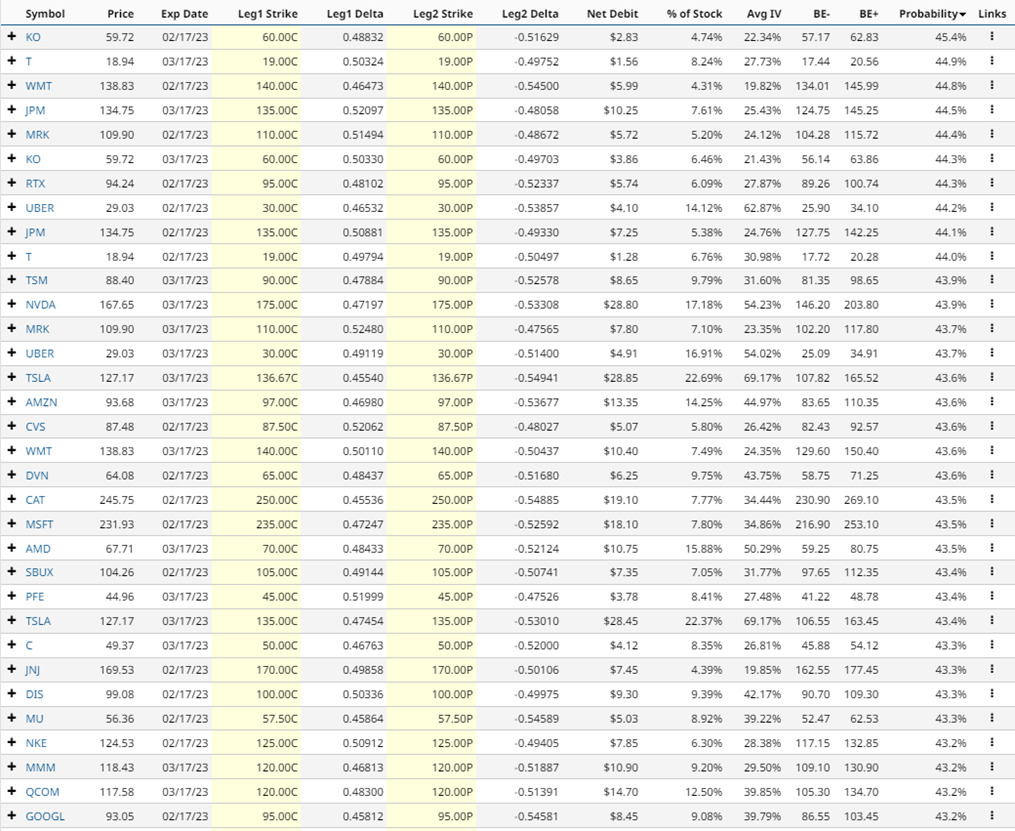The image size is (1015, 831).
Task: Sort table by Leg1 Strike header
Action: (x=268, y=14)
